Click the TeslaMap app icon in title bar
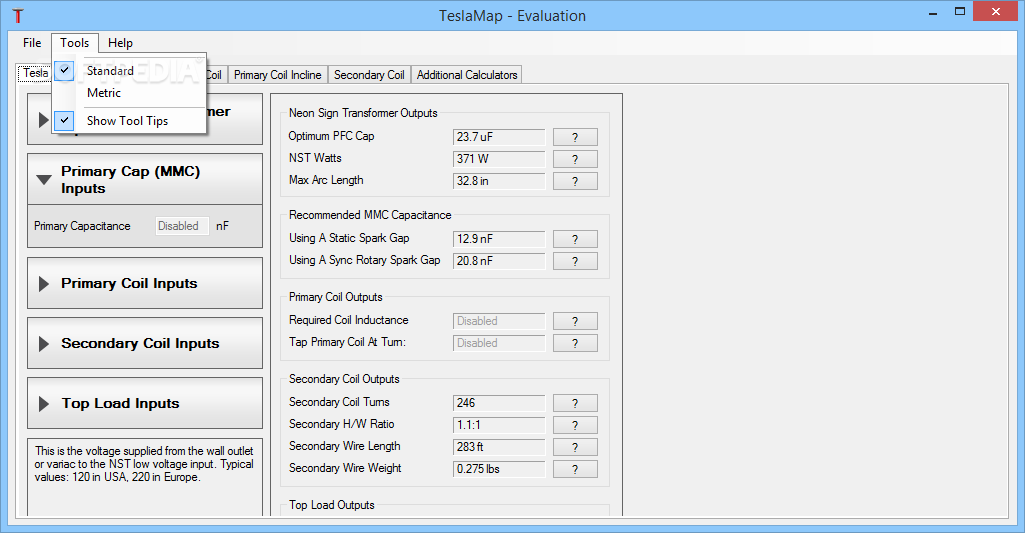Screen dimensions: 1025x533 (18, 16)
